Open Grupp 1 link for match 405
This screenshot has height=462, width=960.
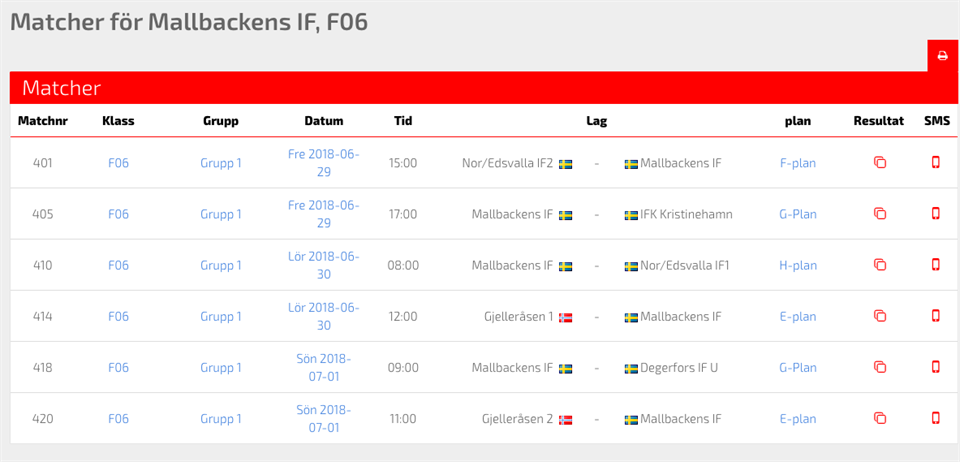(x=220, y=214)
